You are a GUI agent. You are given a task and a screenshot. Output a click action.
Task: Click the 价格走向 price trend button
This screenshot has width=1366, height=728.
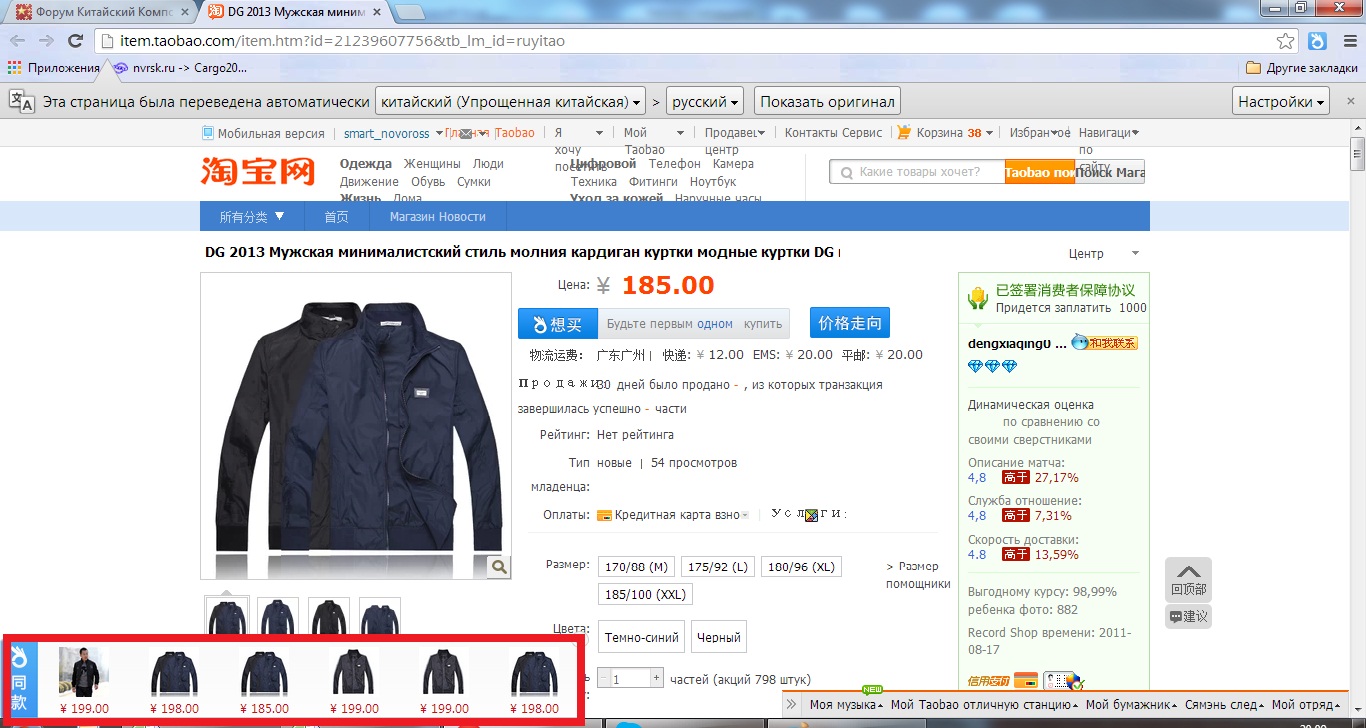click(x=850, y=323)
